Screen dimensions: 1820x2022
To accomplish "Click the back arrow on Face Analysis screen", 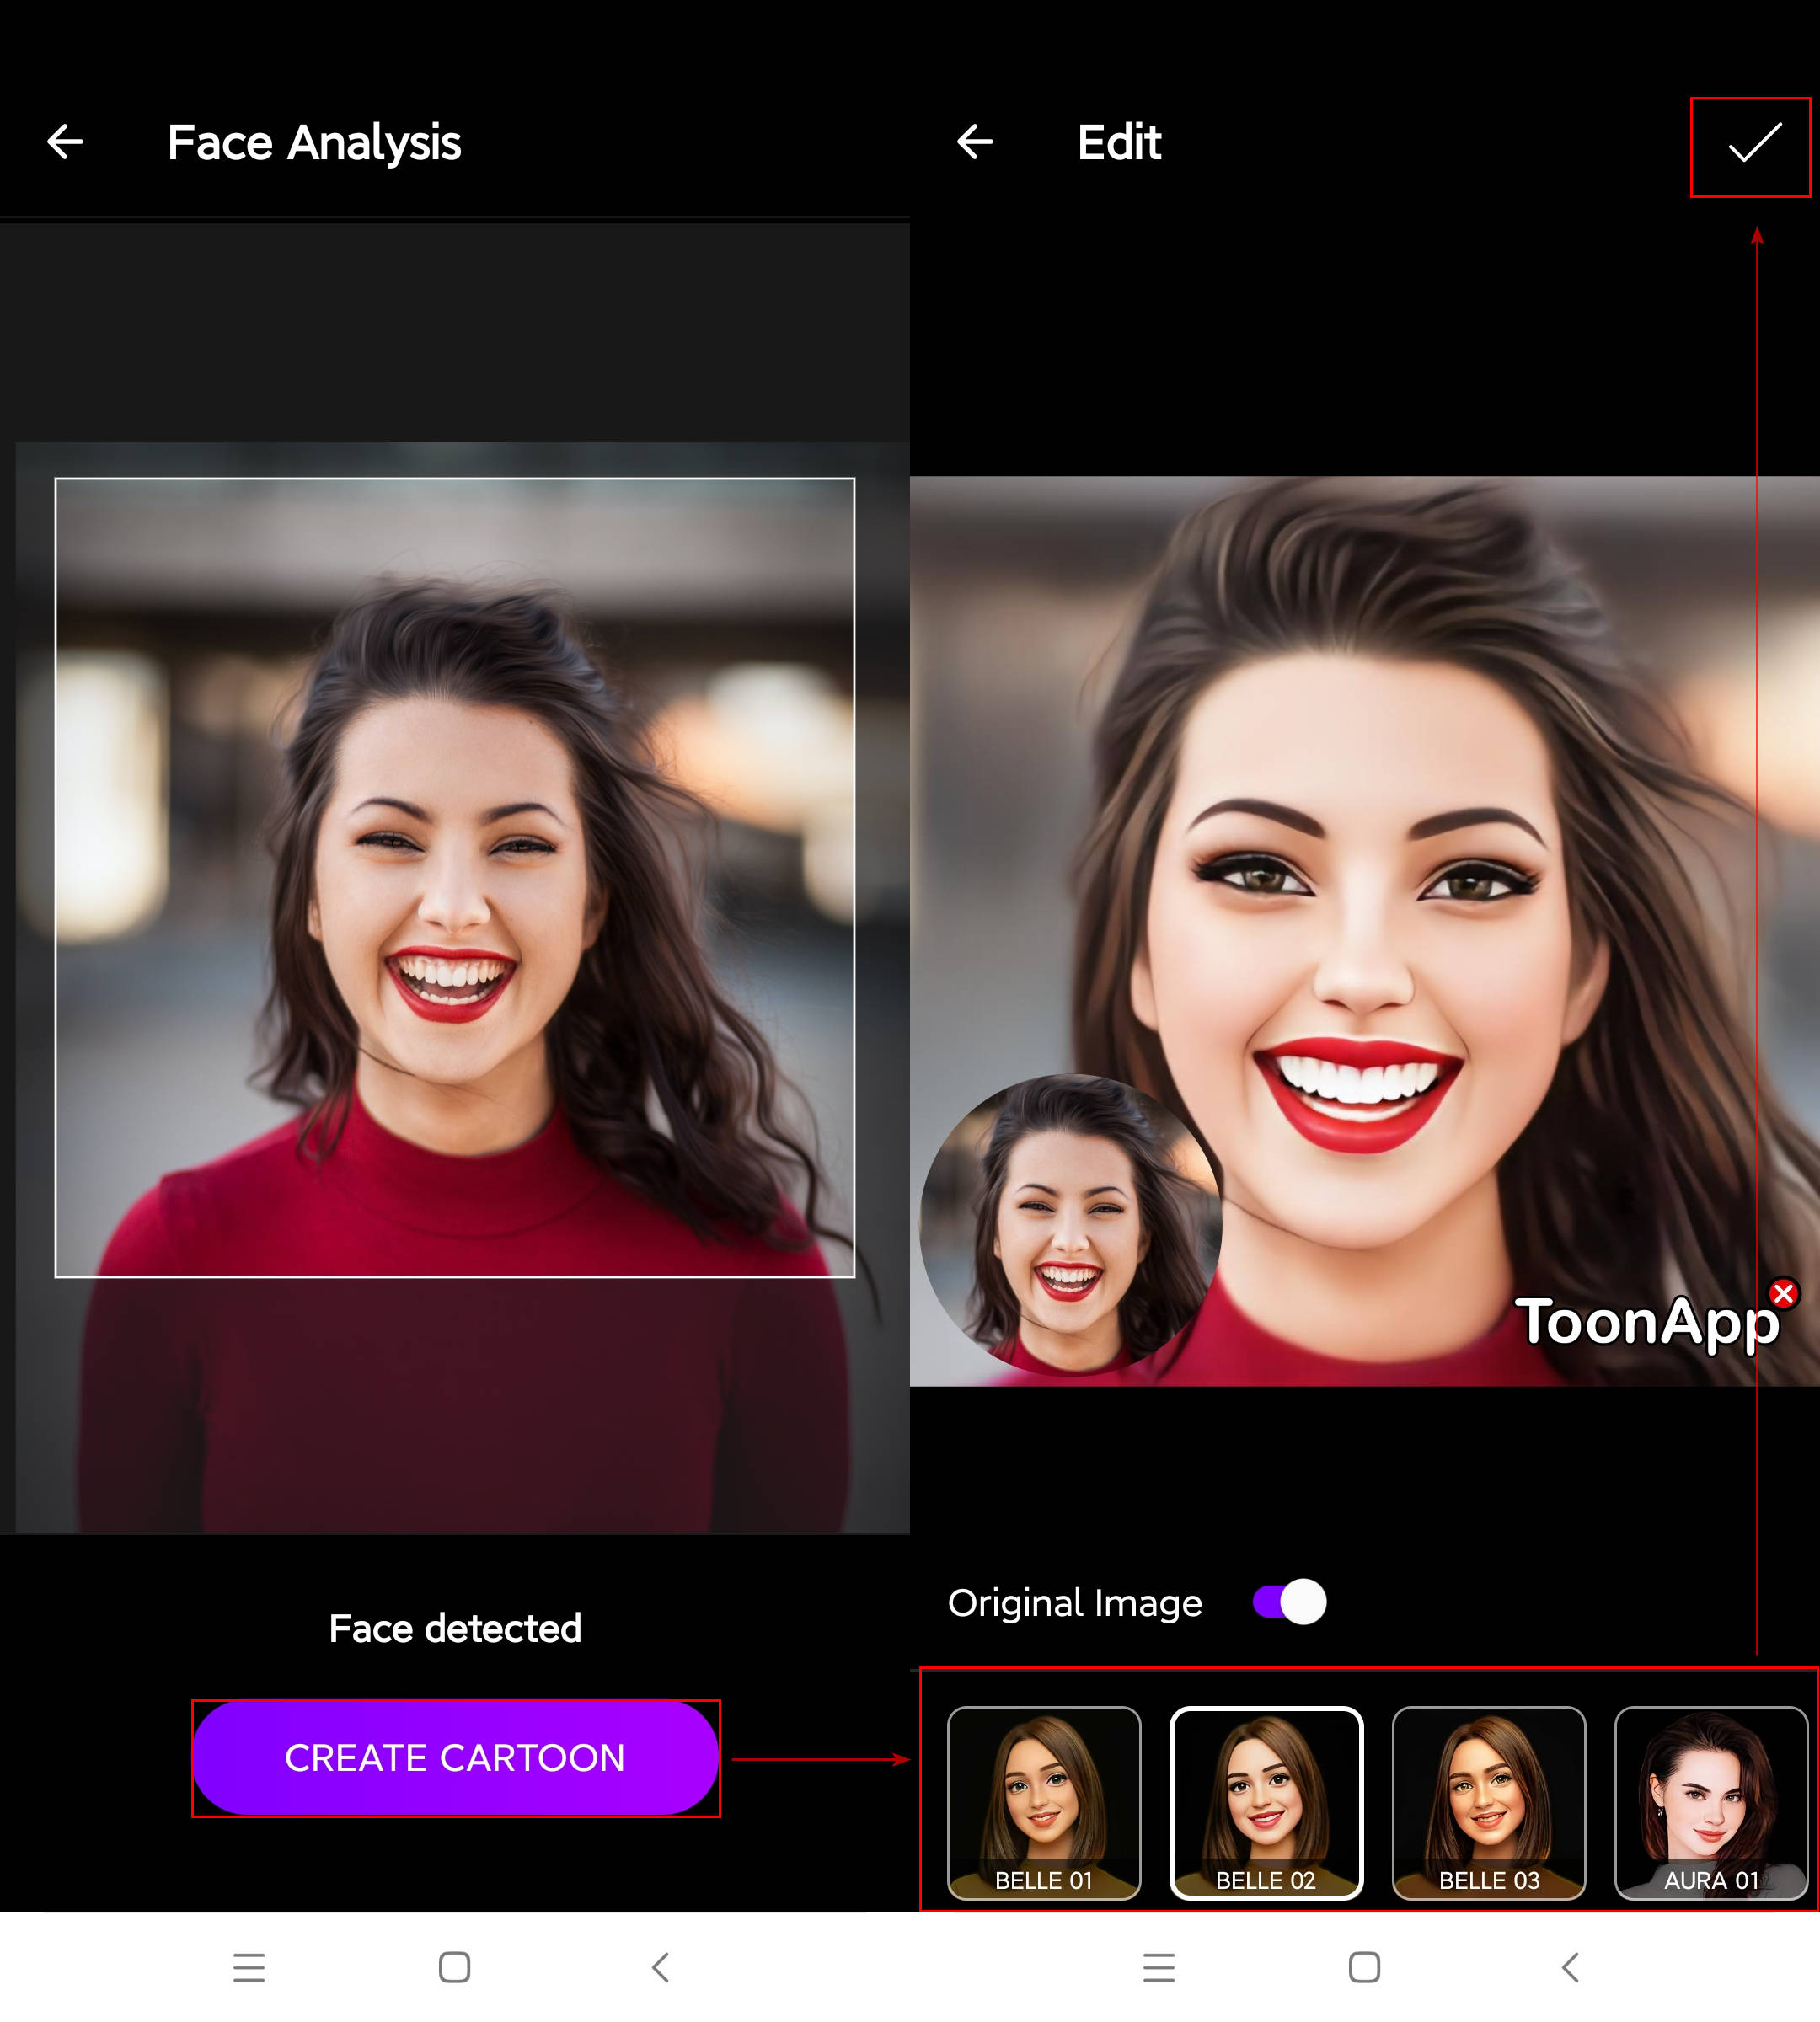I will [x=67, y=144].
